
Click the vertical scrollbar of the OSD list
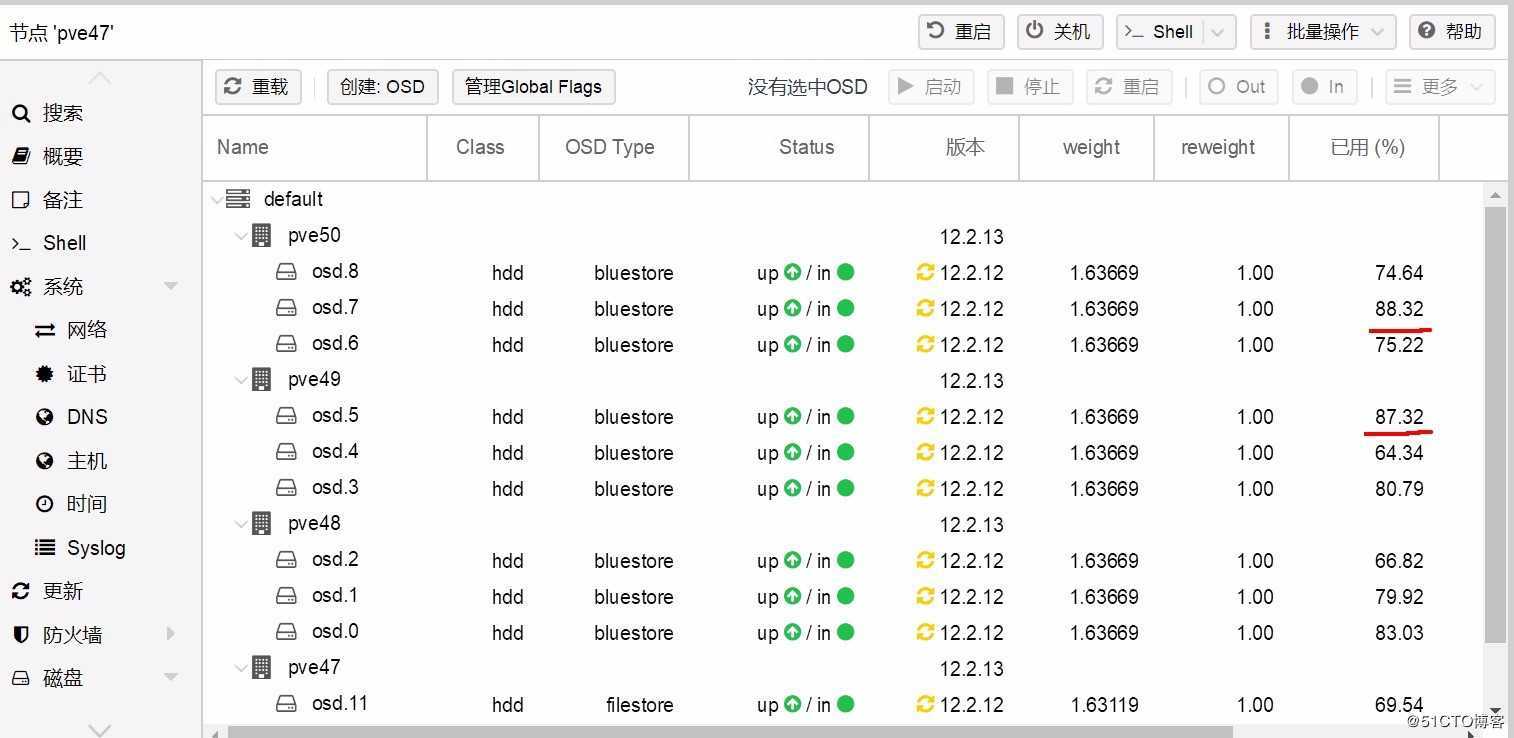coord(1495,425)
